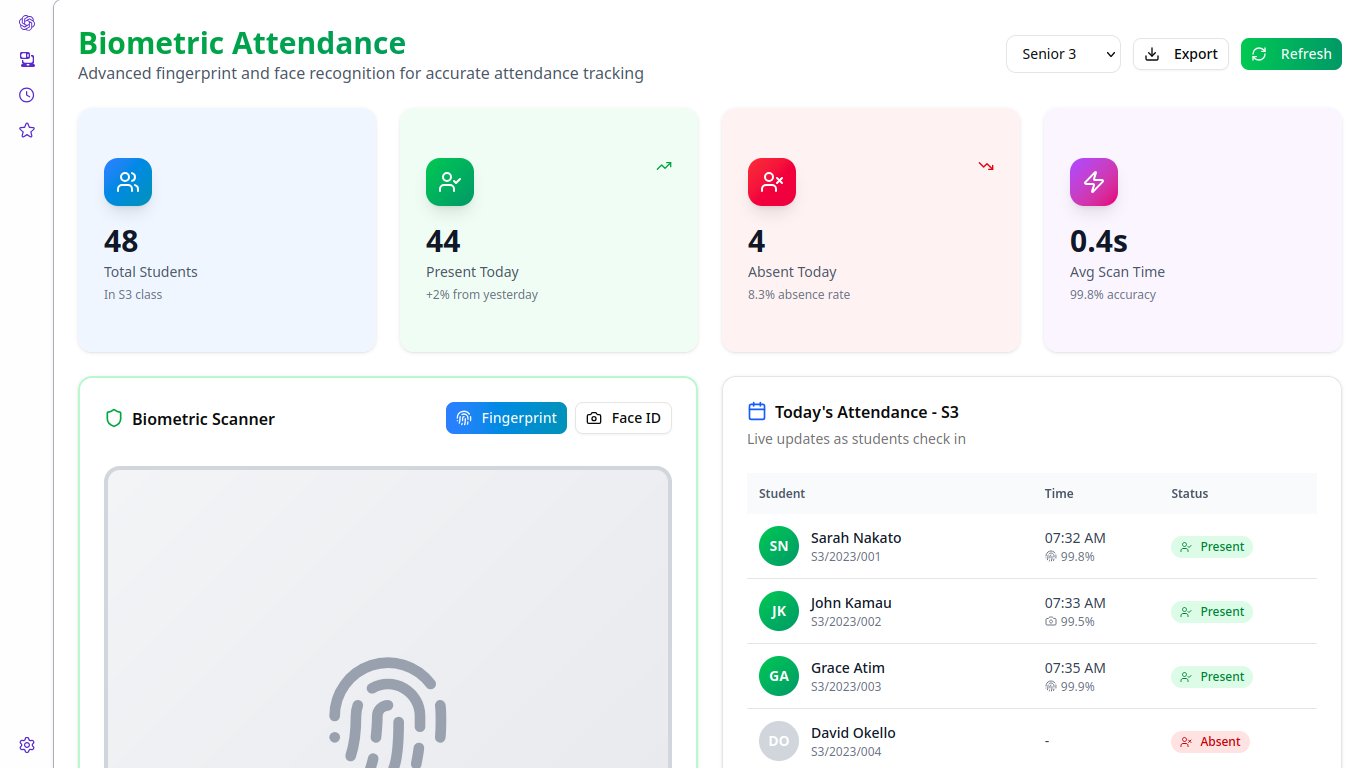Click Sarah Nakato's Present status badge
The image size is (1366, 768).
1212,547
